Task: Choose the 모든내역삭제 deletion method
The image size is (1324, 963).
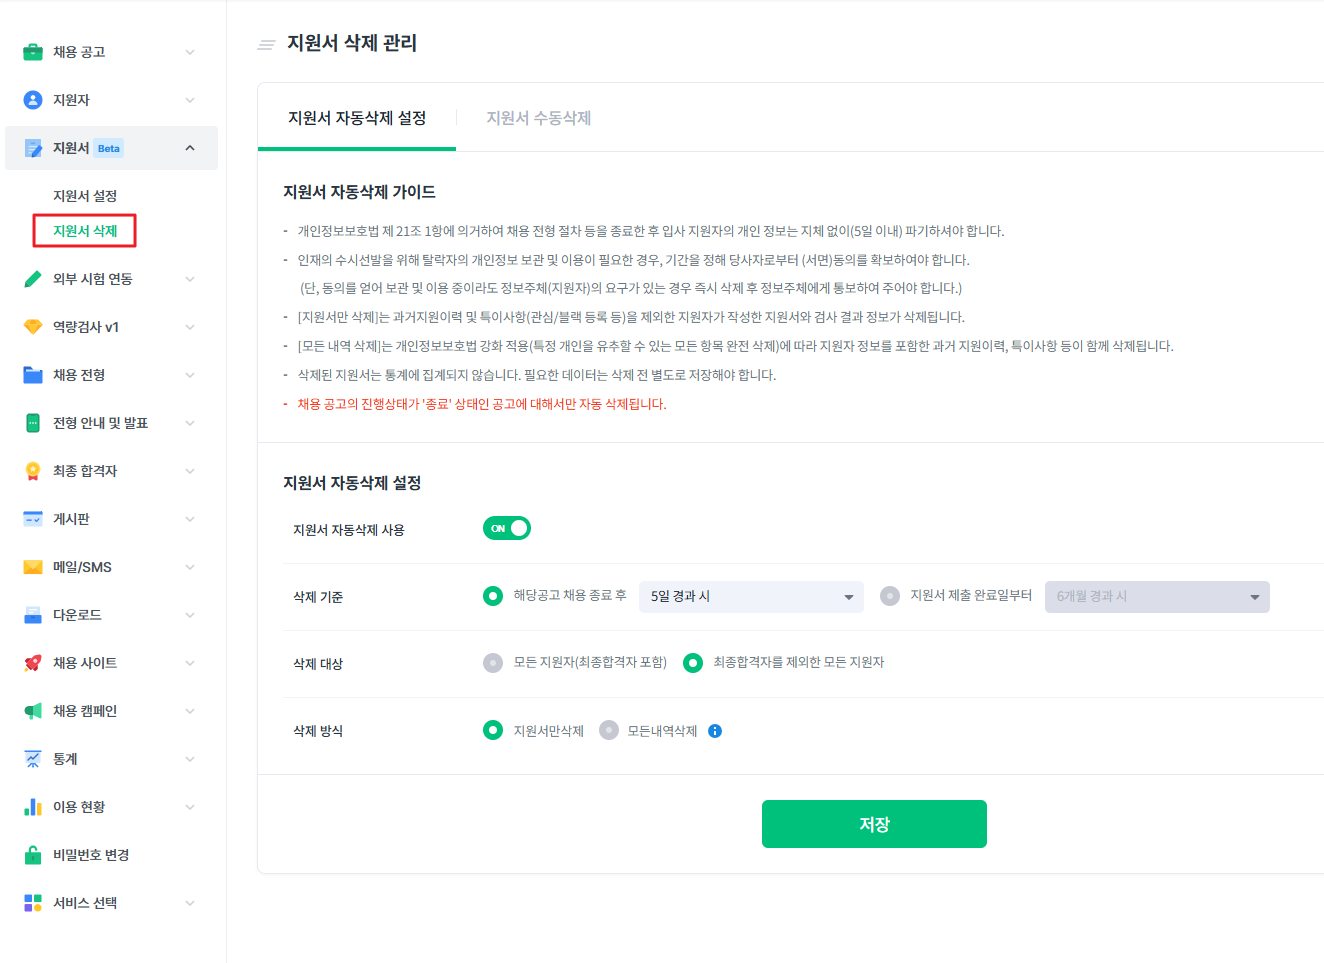Action: click(609, 730)
